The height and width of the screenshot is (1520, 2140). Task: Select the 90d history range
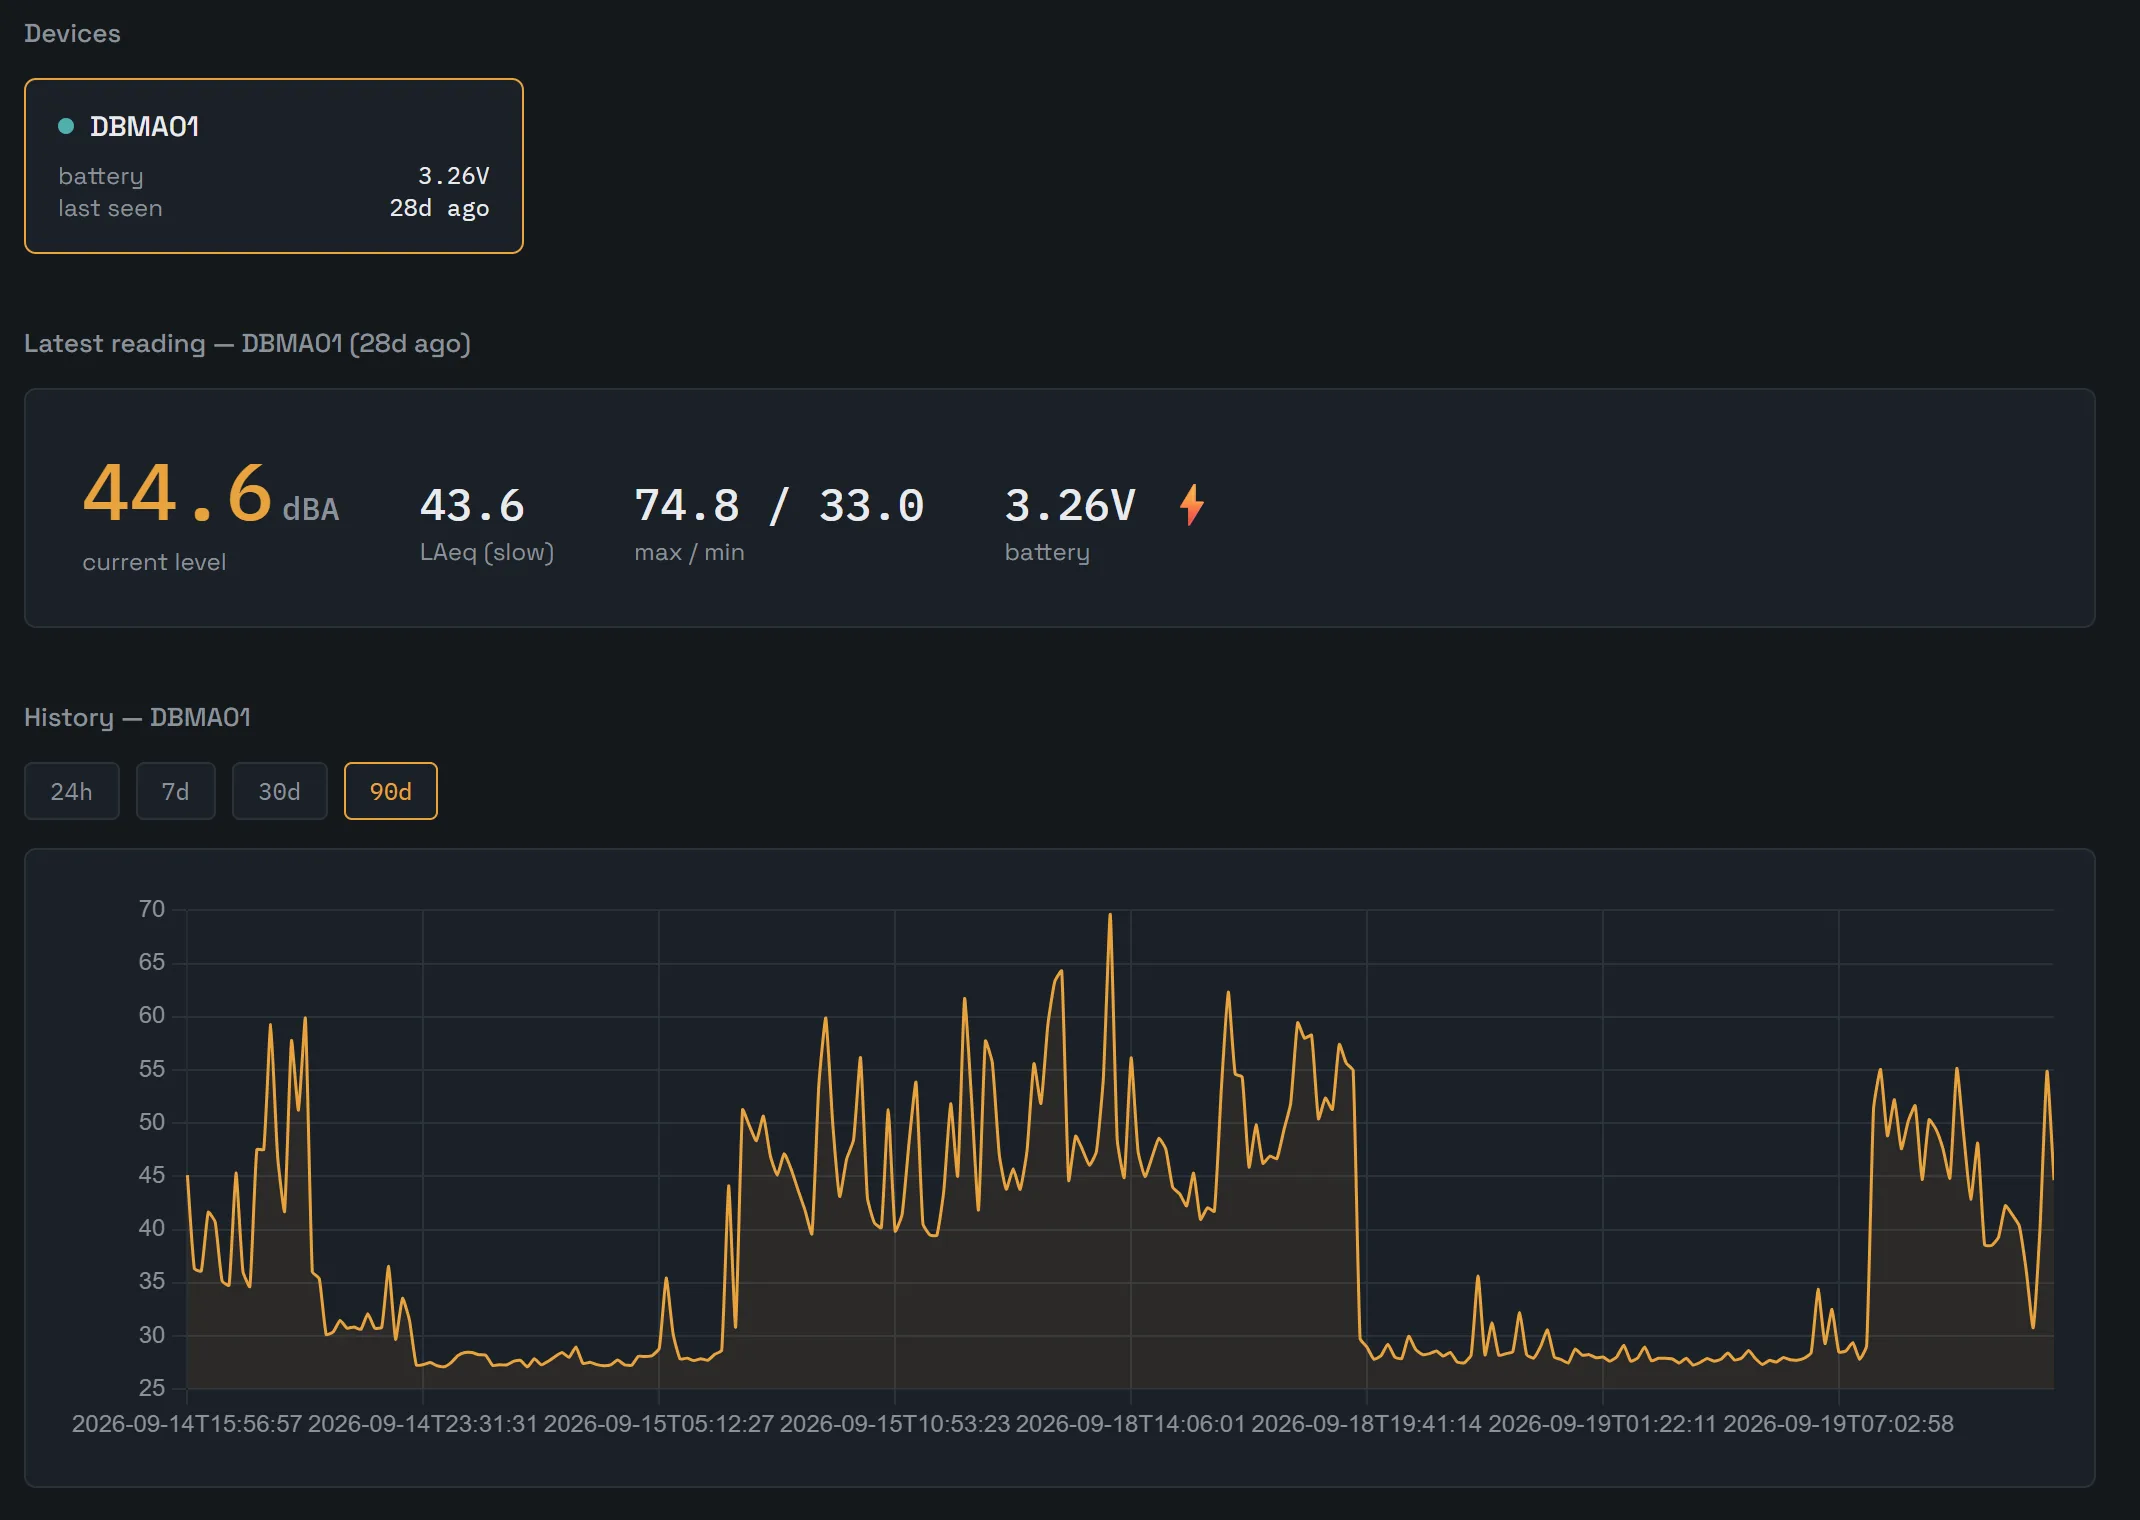391,791
